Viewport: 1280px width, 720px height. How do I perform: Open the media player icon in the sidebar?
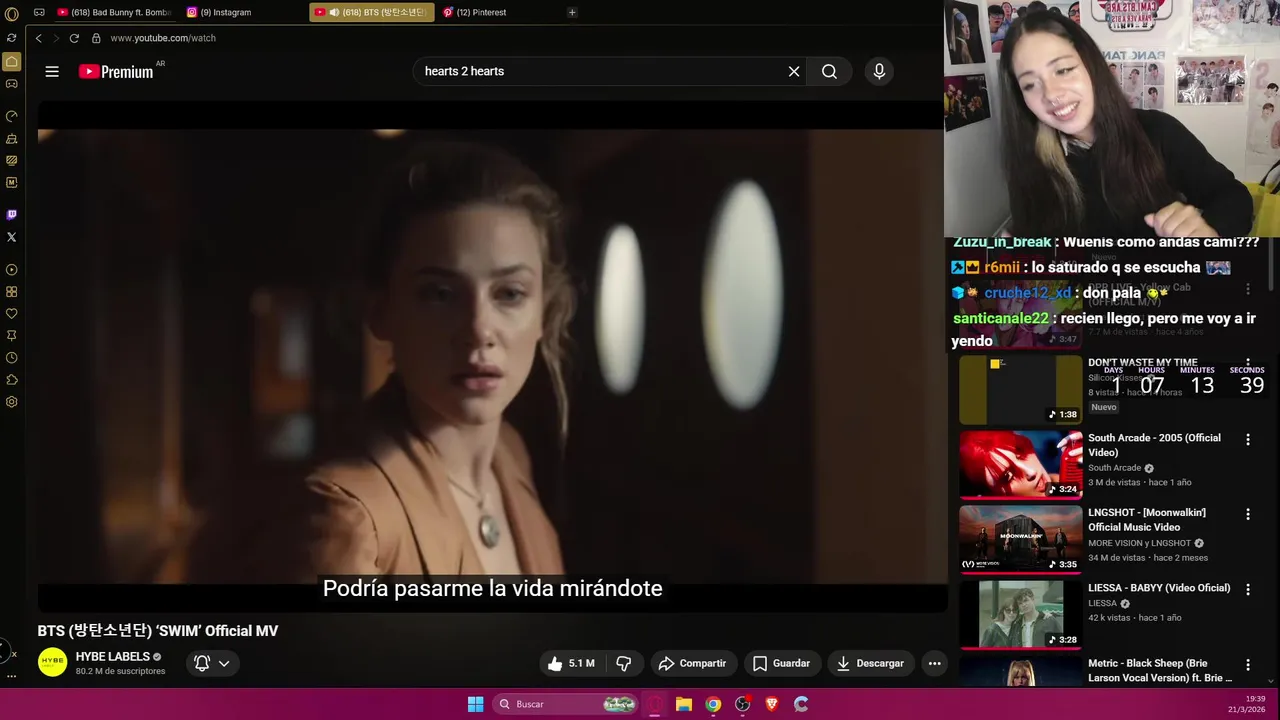click(x=11, y=270)
